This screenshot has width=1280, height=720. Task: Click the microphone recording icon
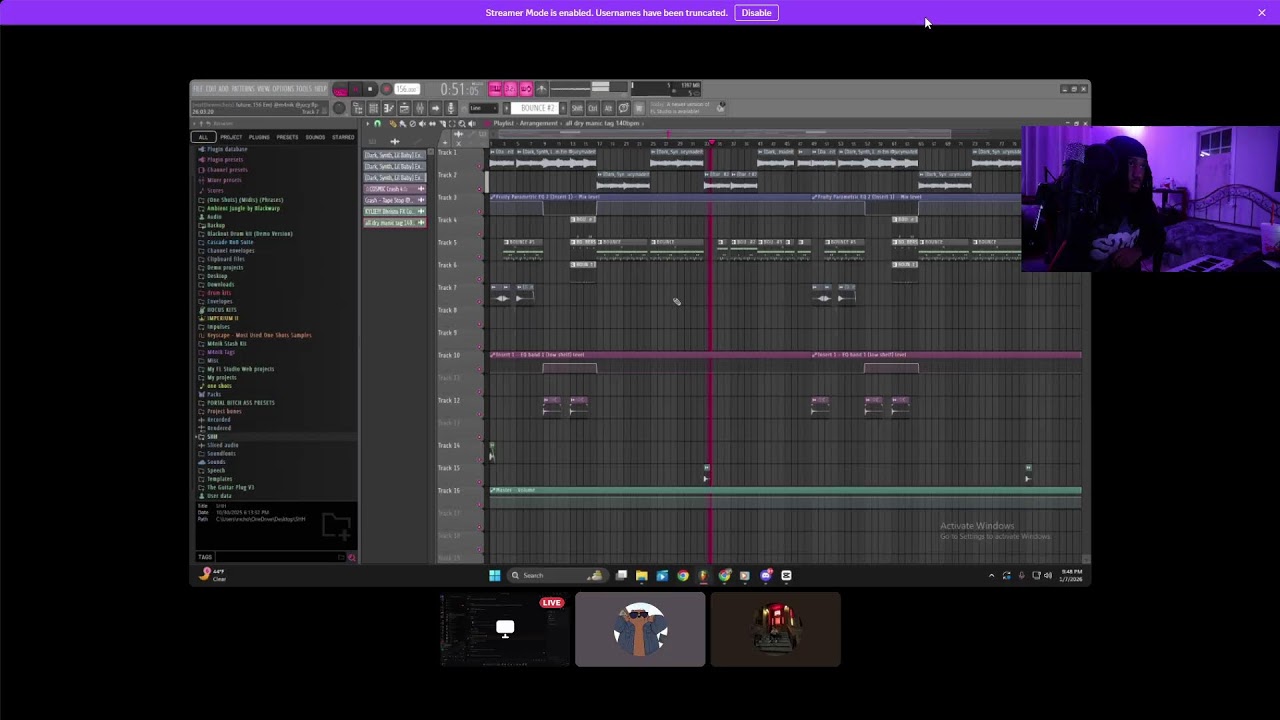(x=450, y=108)
